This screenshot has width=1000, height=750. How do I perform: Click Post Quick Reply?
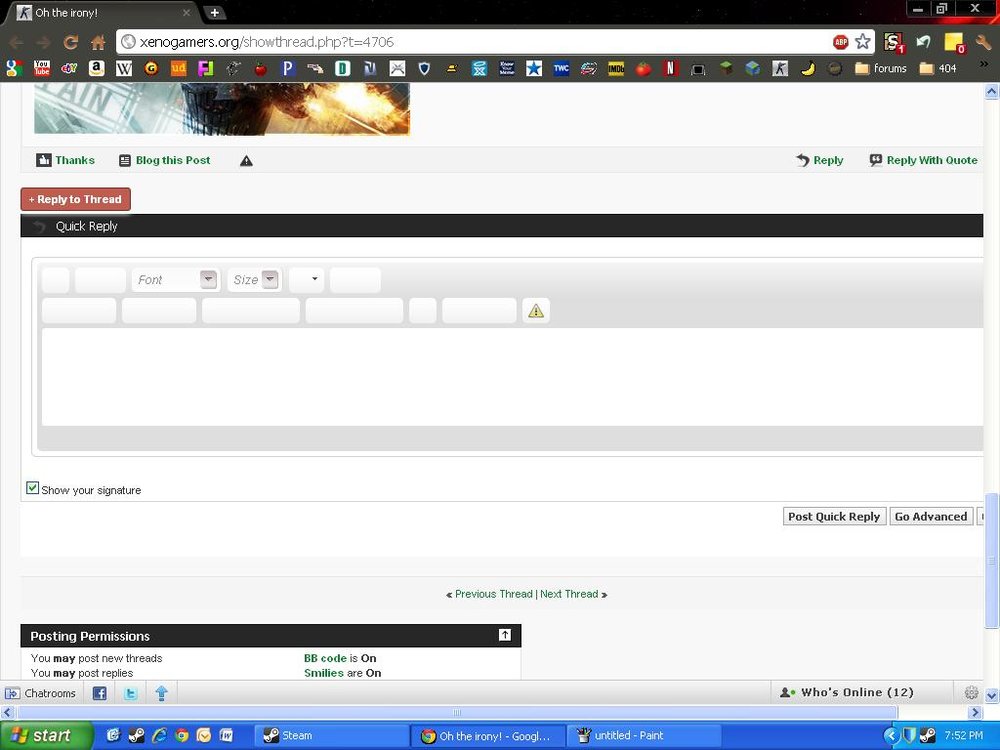834,517
